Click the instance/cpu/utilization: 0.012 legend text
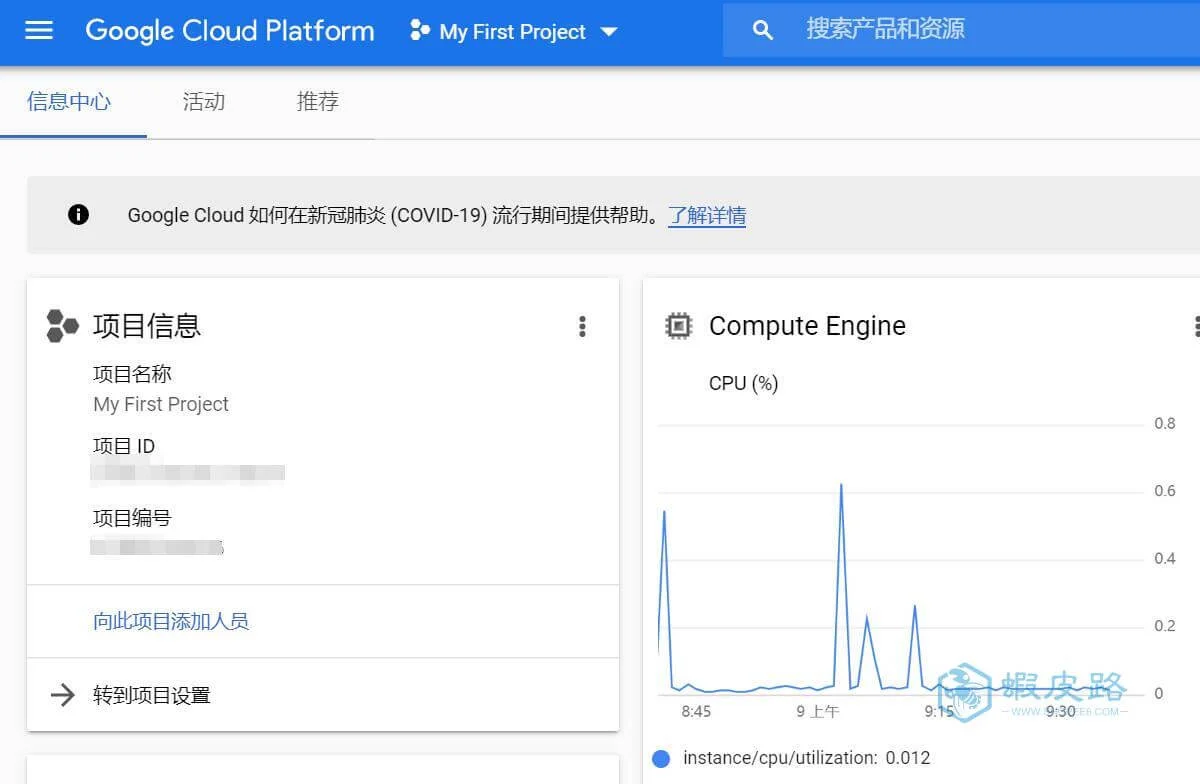The width and height of the screenshot is (1200, 784). pos(806,758)
